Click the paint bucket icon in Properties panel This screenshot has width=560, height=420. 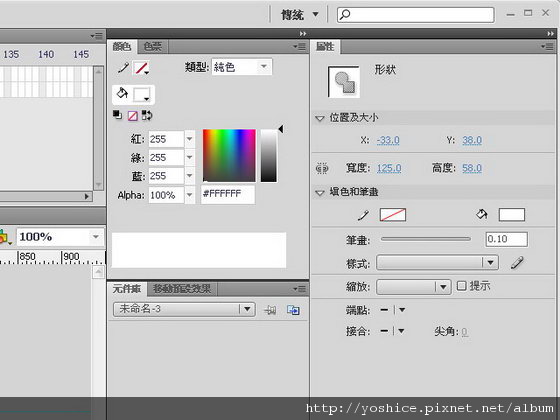pyautogui.click(x=482, y=214)
